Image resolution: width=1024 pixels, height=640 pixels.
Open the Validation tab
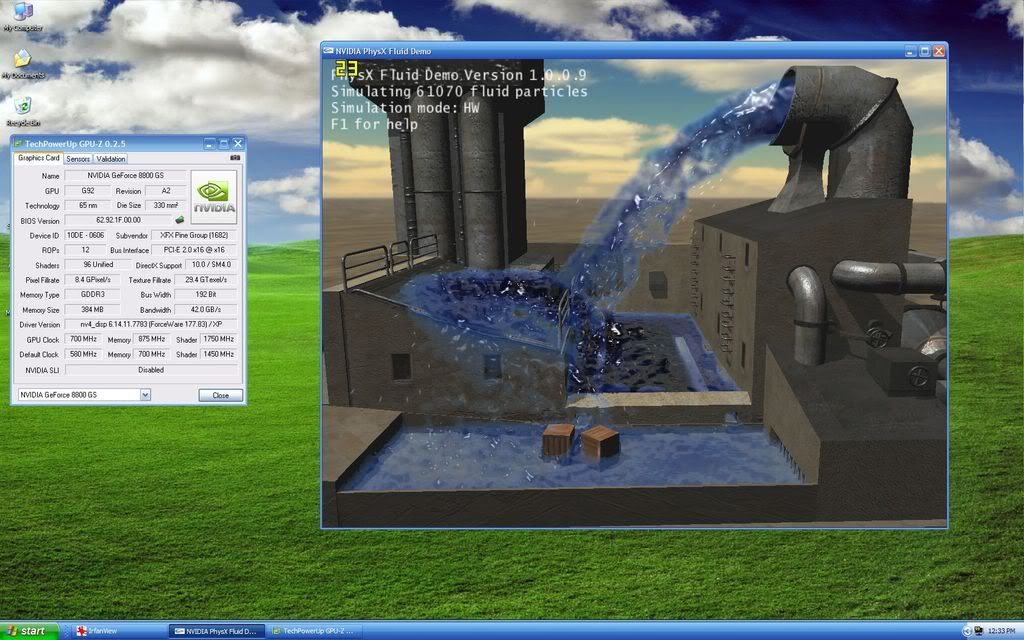pyautogui.click(x=110, y=159)
